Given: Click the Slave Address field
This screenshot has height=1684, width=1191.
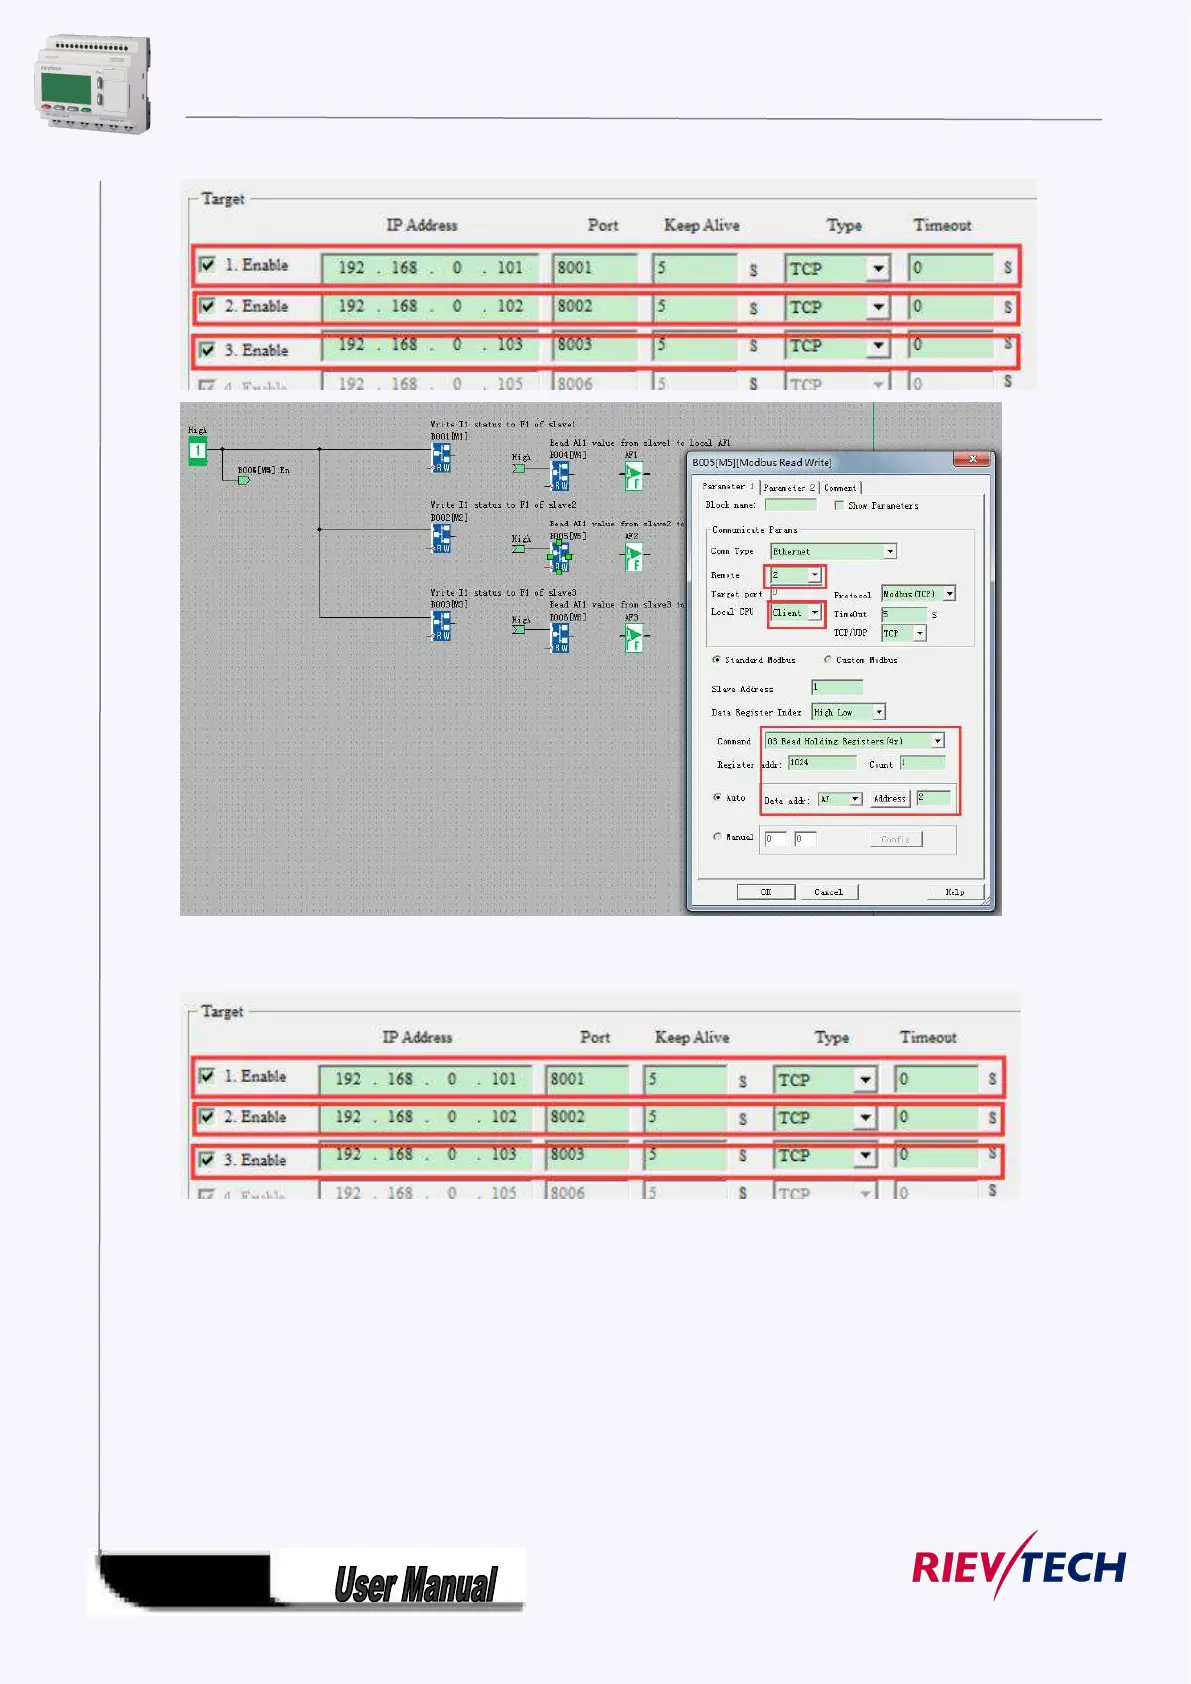Looking at the screenshot, I should click(x=837, y=687).
